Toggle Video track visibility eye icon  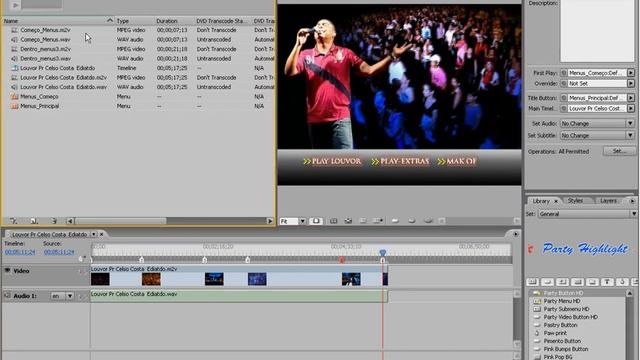(7, 270)
